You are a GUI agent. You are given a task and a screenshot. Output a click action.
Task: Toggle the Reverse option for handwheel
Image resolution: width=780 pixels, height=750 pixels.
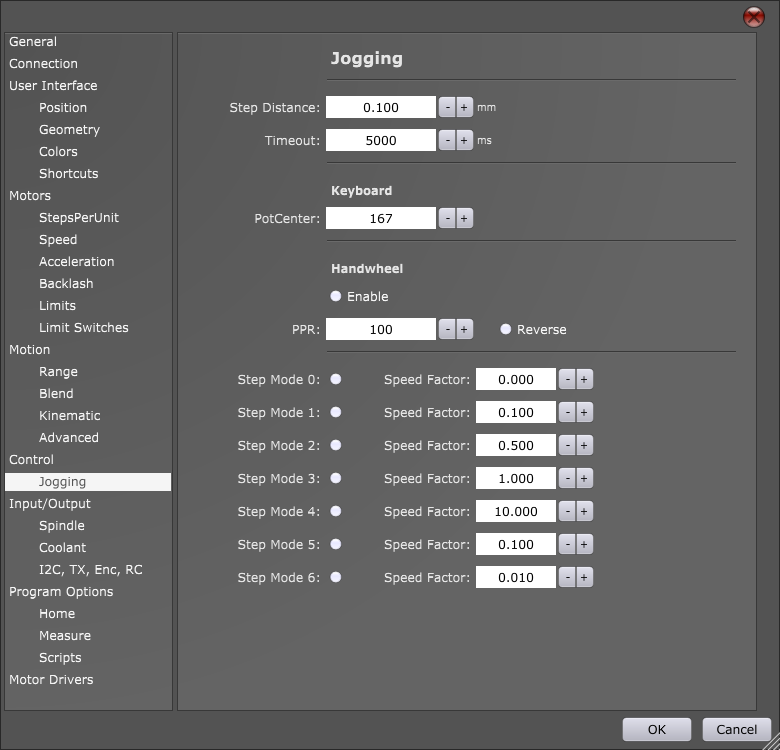tap(506, 330)
